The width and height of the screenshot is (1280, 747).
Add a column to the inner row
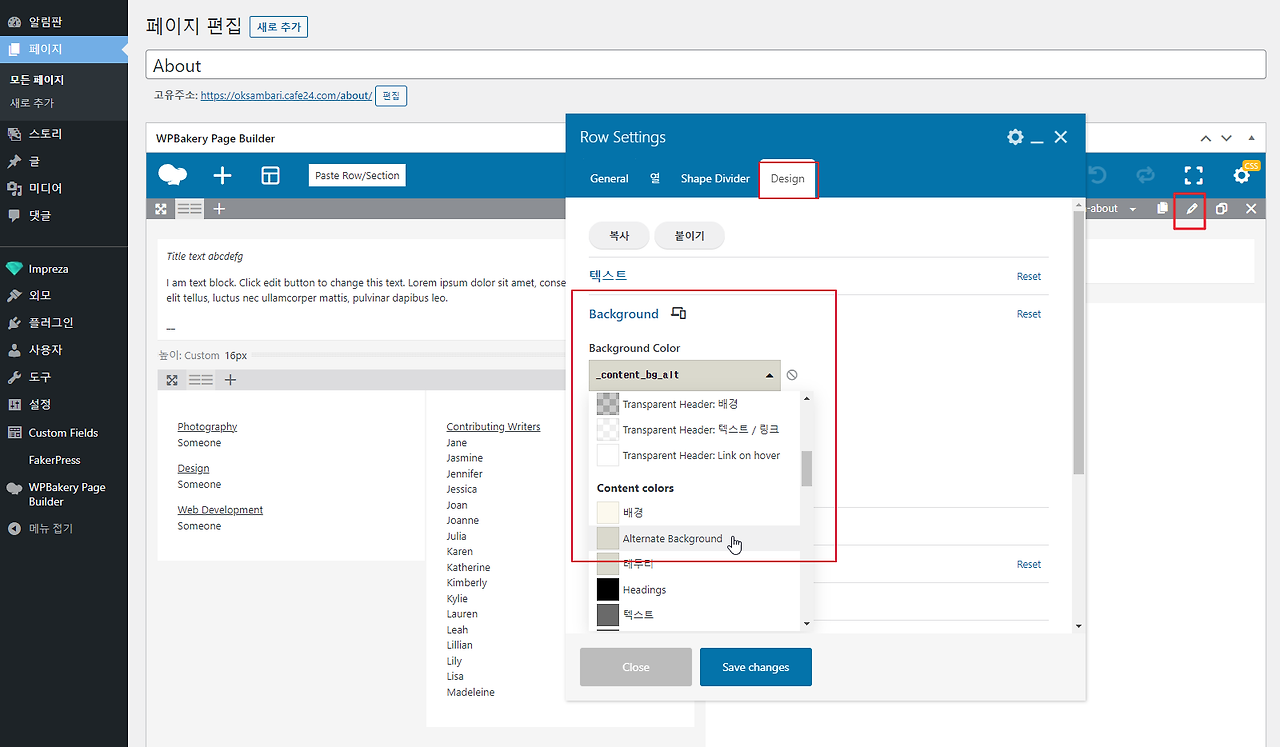tap(231, 380)
